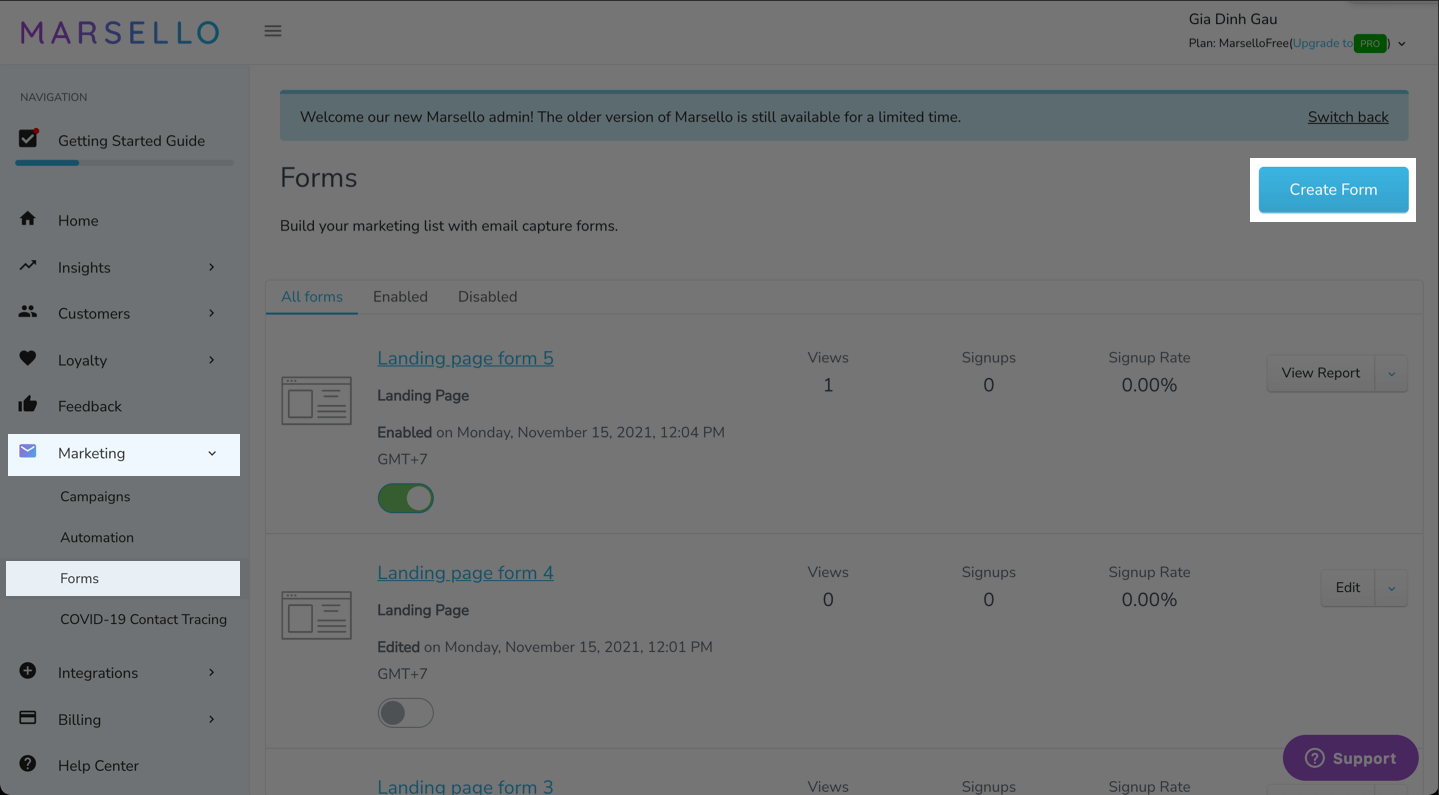Open the Landing page form 4 link

click(465, 573)
